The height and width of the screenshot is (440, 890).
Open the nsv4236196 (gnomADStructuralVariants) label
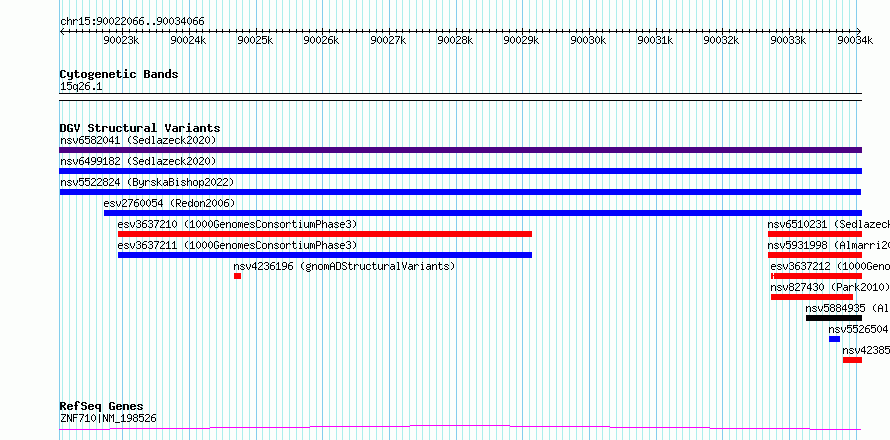pyautogui.click(x=345, y=266)
